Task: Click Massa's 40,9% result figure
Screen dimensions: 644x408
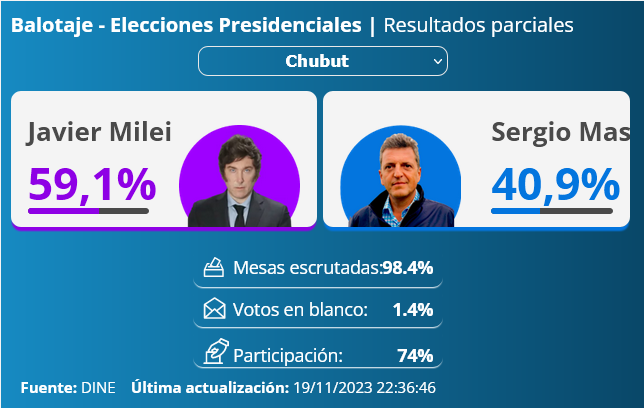Action: tap(555, 185)
